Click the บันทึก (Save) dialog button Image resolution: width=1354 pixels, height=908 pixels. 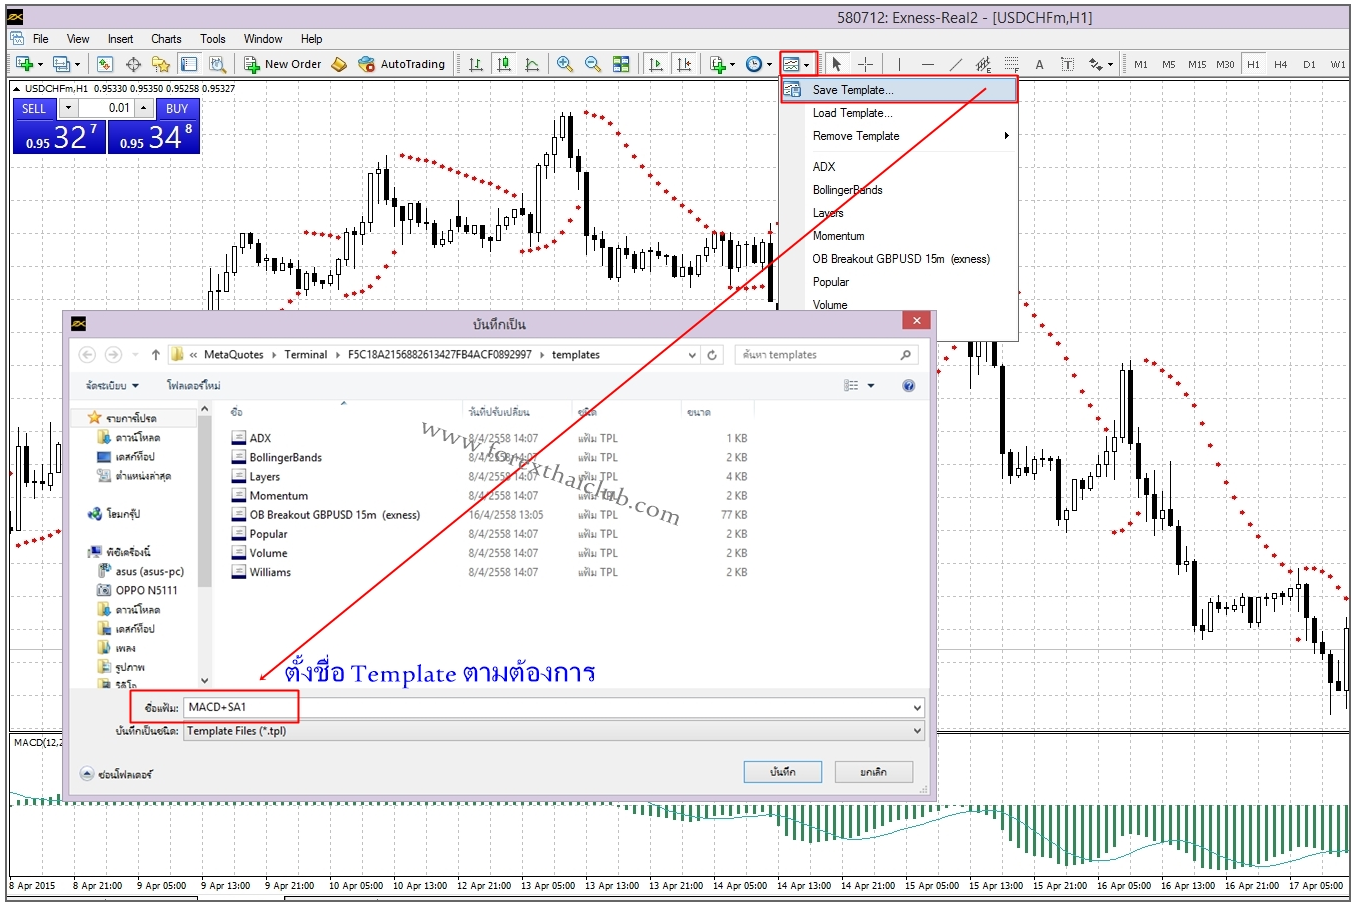click(783, 772)
